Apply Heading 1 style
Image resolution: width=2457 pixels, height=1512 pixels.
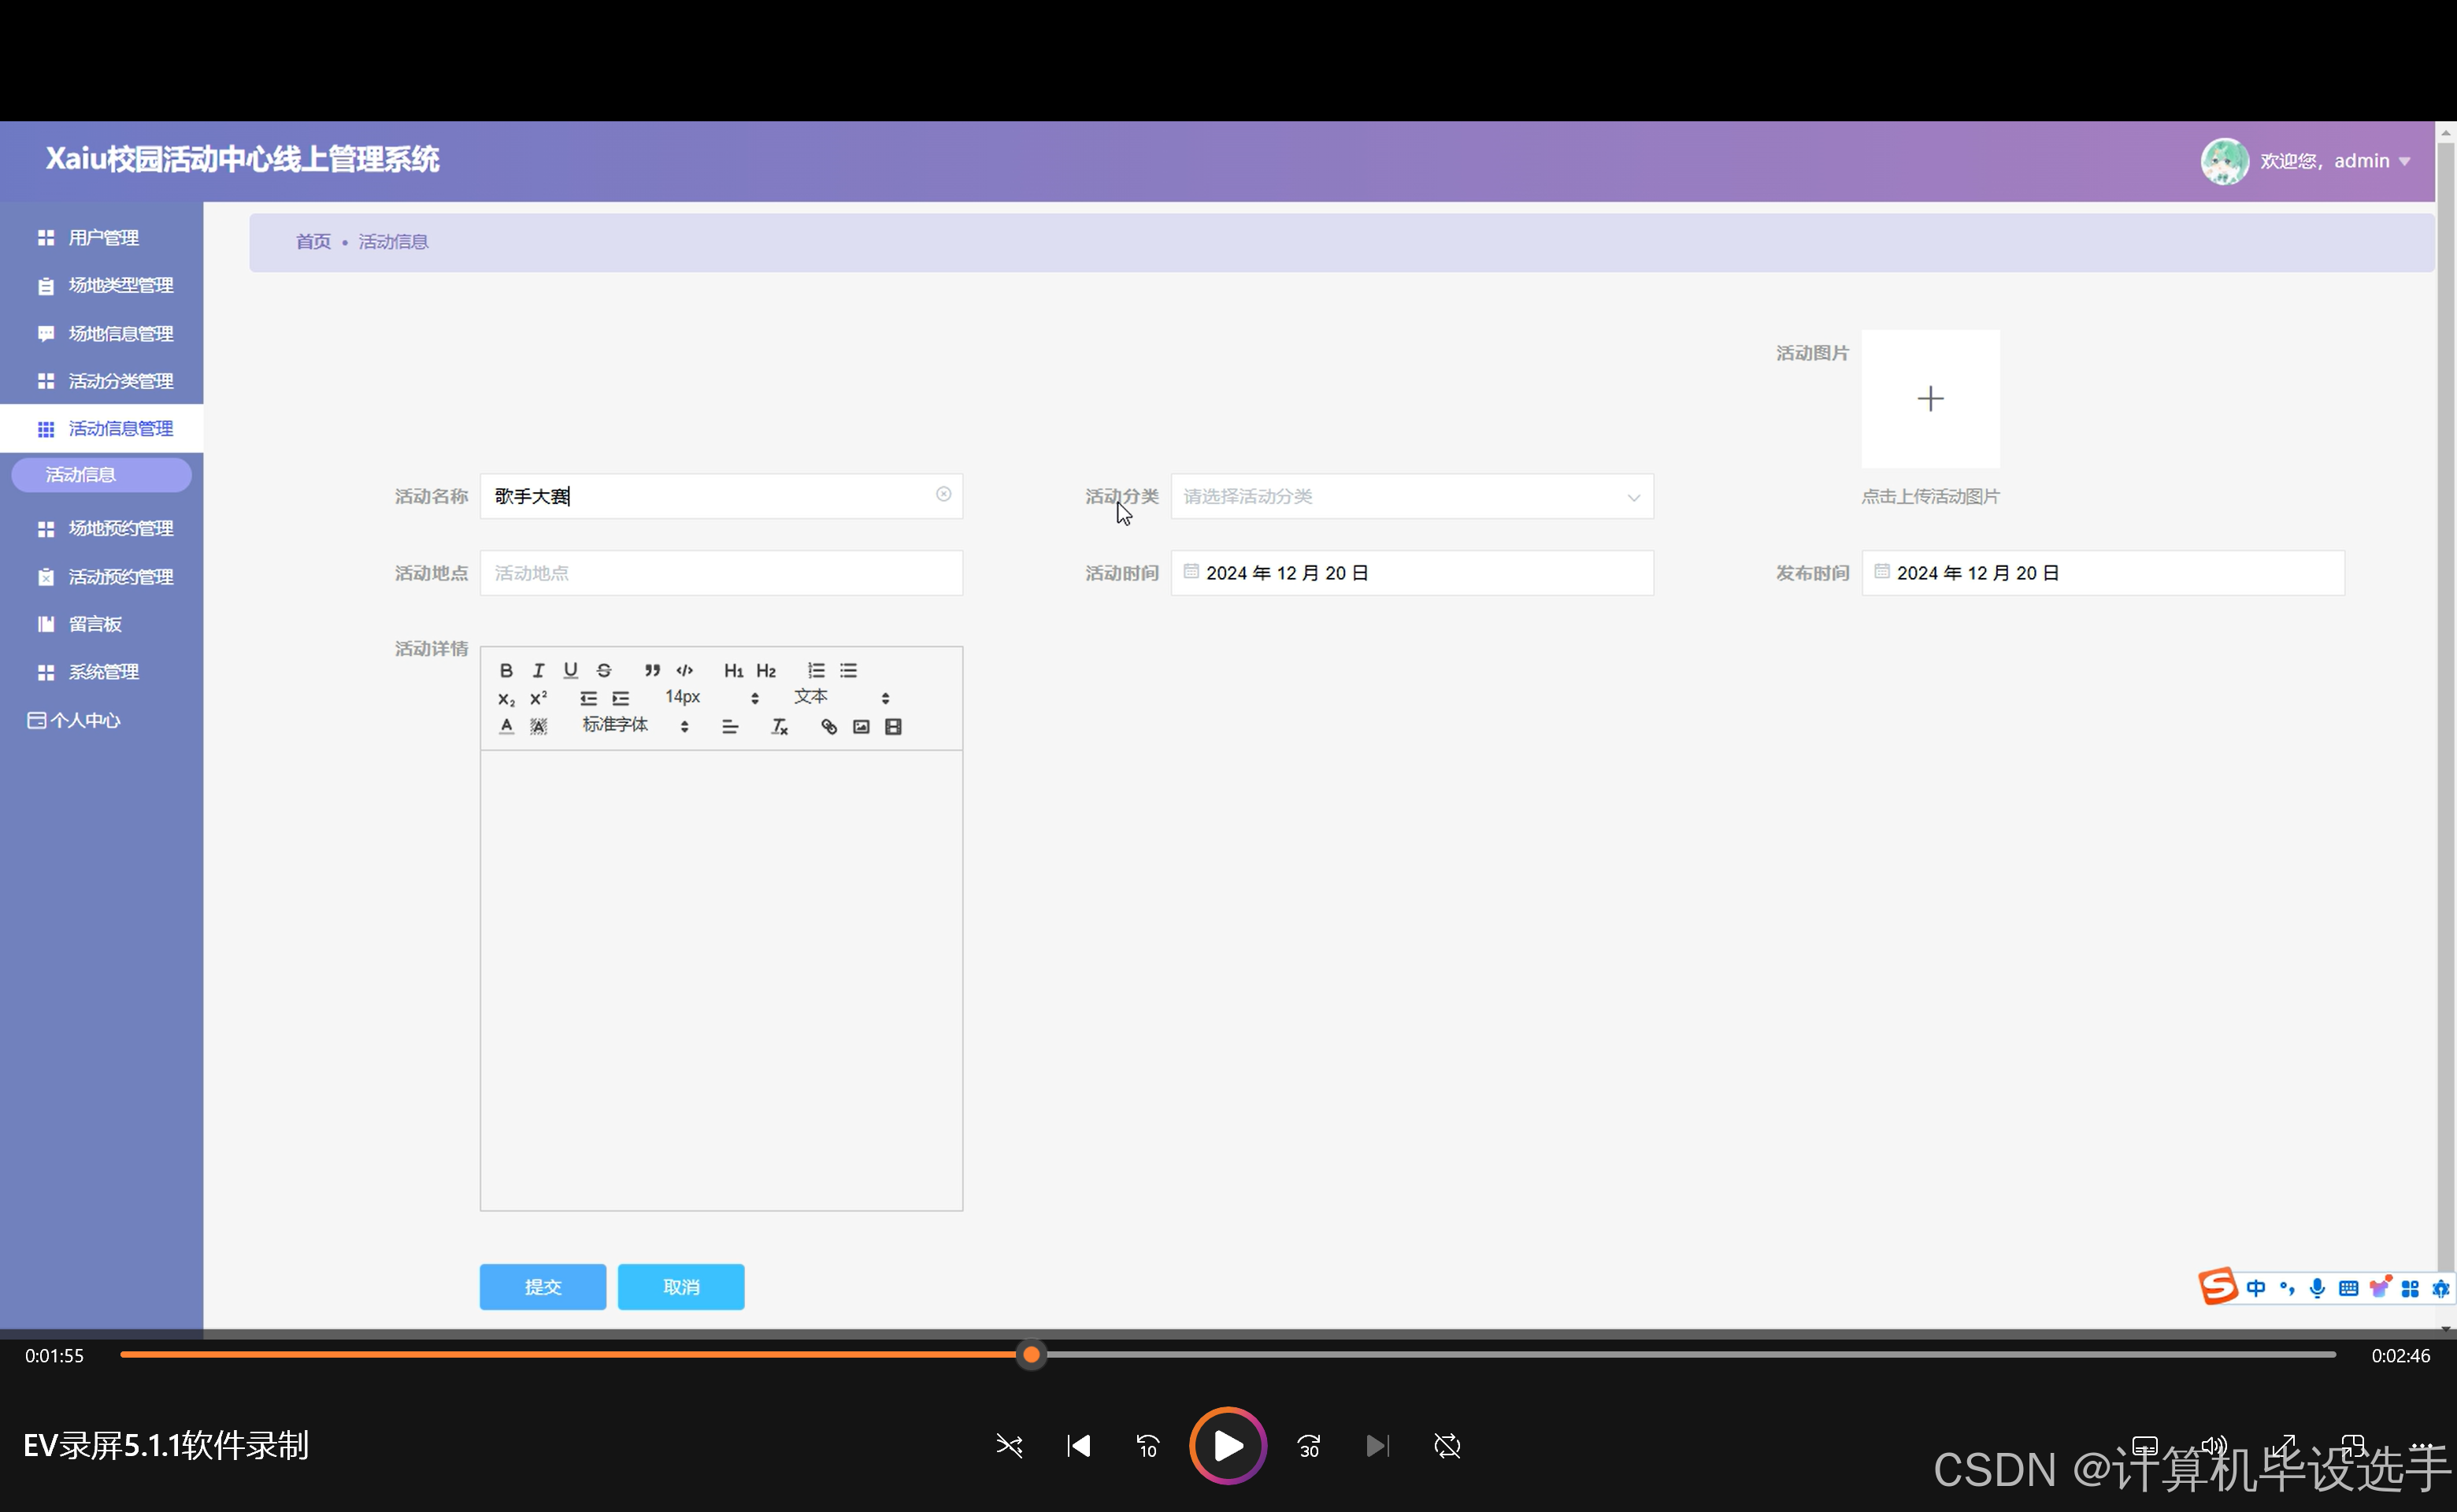coord(733,670)
